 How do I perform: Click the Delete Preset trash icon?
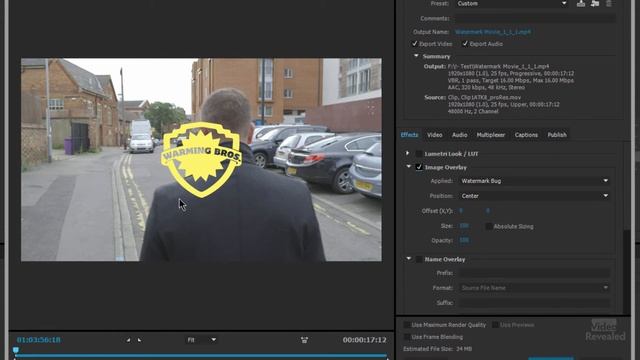[609, 4]
